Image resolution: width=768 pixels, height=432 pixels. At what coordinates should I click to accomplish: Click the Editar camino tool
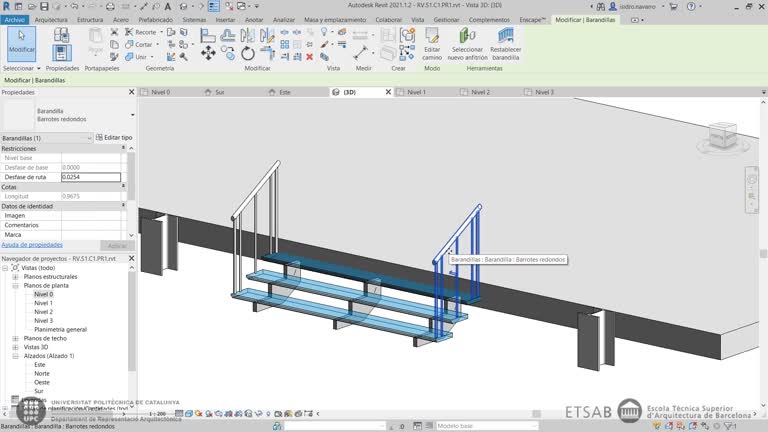(432, 42)
